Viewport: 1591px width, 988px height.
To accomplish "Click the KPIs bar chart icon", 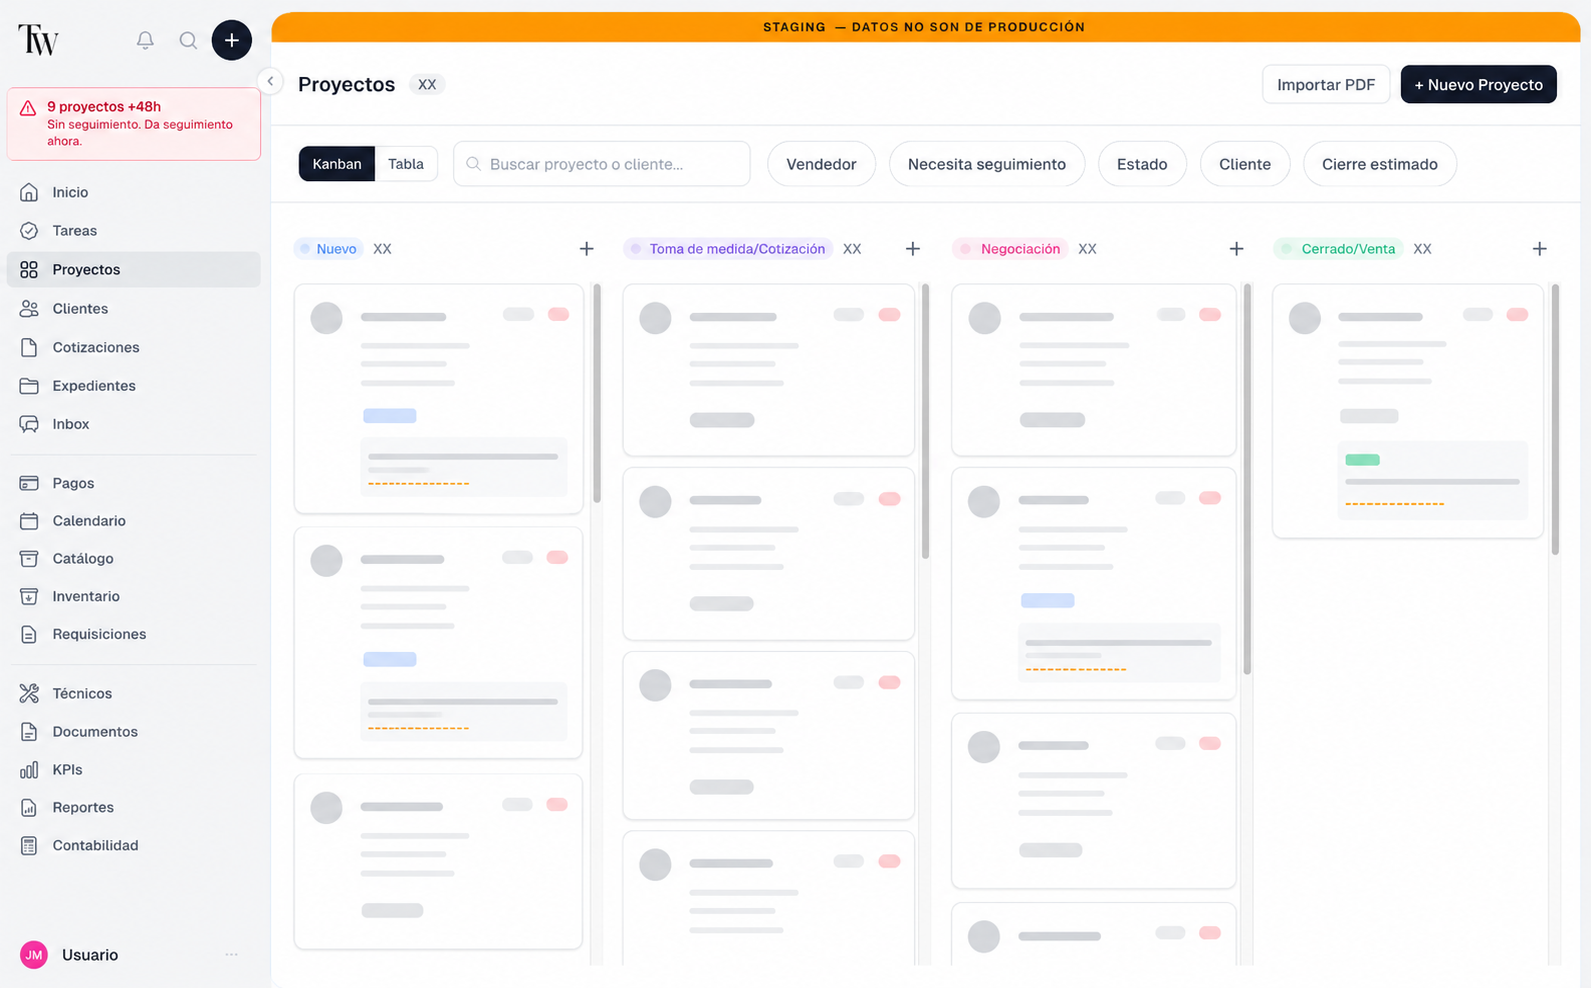I will pos(29,770).
